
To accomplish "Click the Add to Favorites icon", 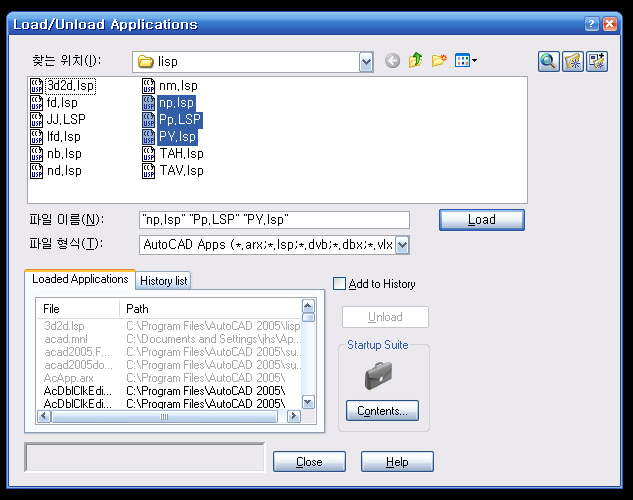I will 599,62.
